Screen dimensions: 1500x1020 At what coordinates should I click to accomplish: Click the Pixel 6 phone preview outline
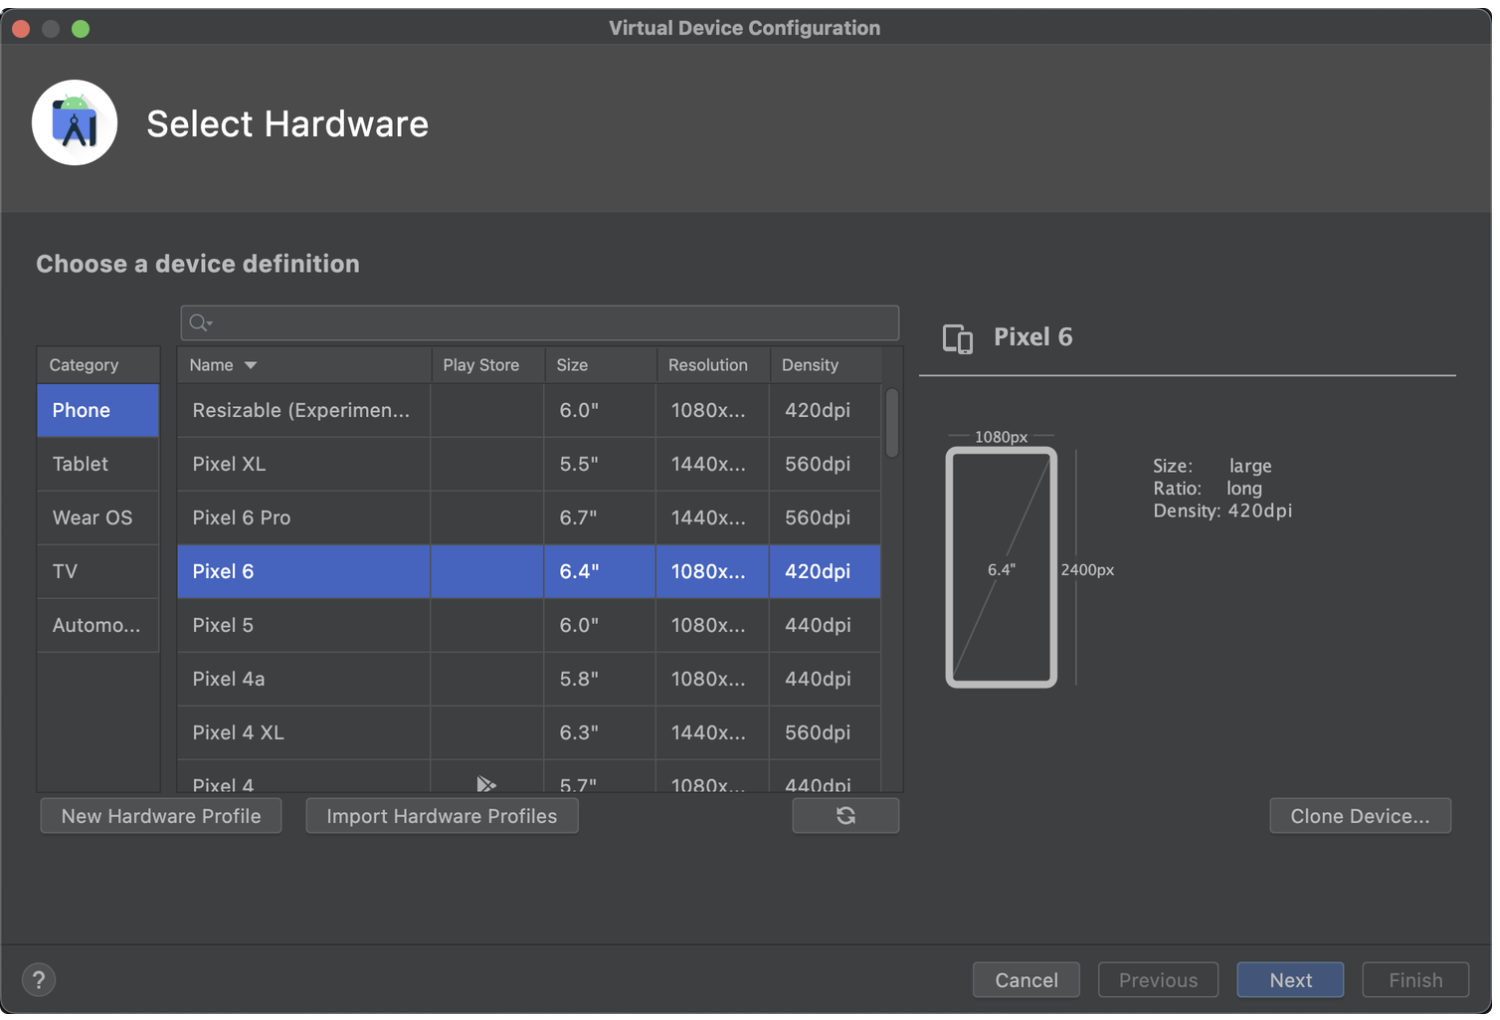1001,568
